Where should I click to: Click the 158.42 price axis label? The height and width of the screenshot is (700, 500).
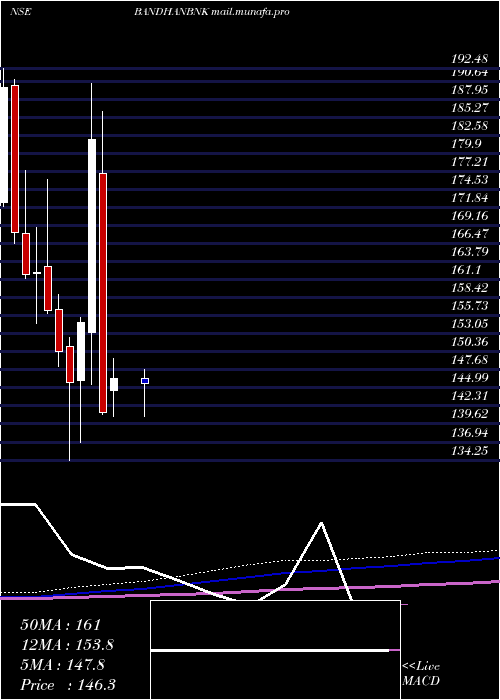(x=469, y=288)
